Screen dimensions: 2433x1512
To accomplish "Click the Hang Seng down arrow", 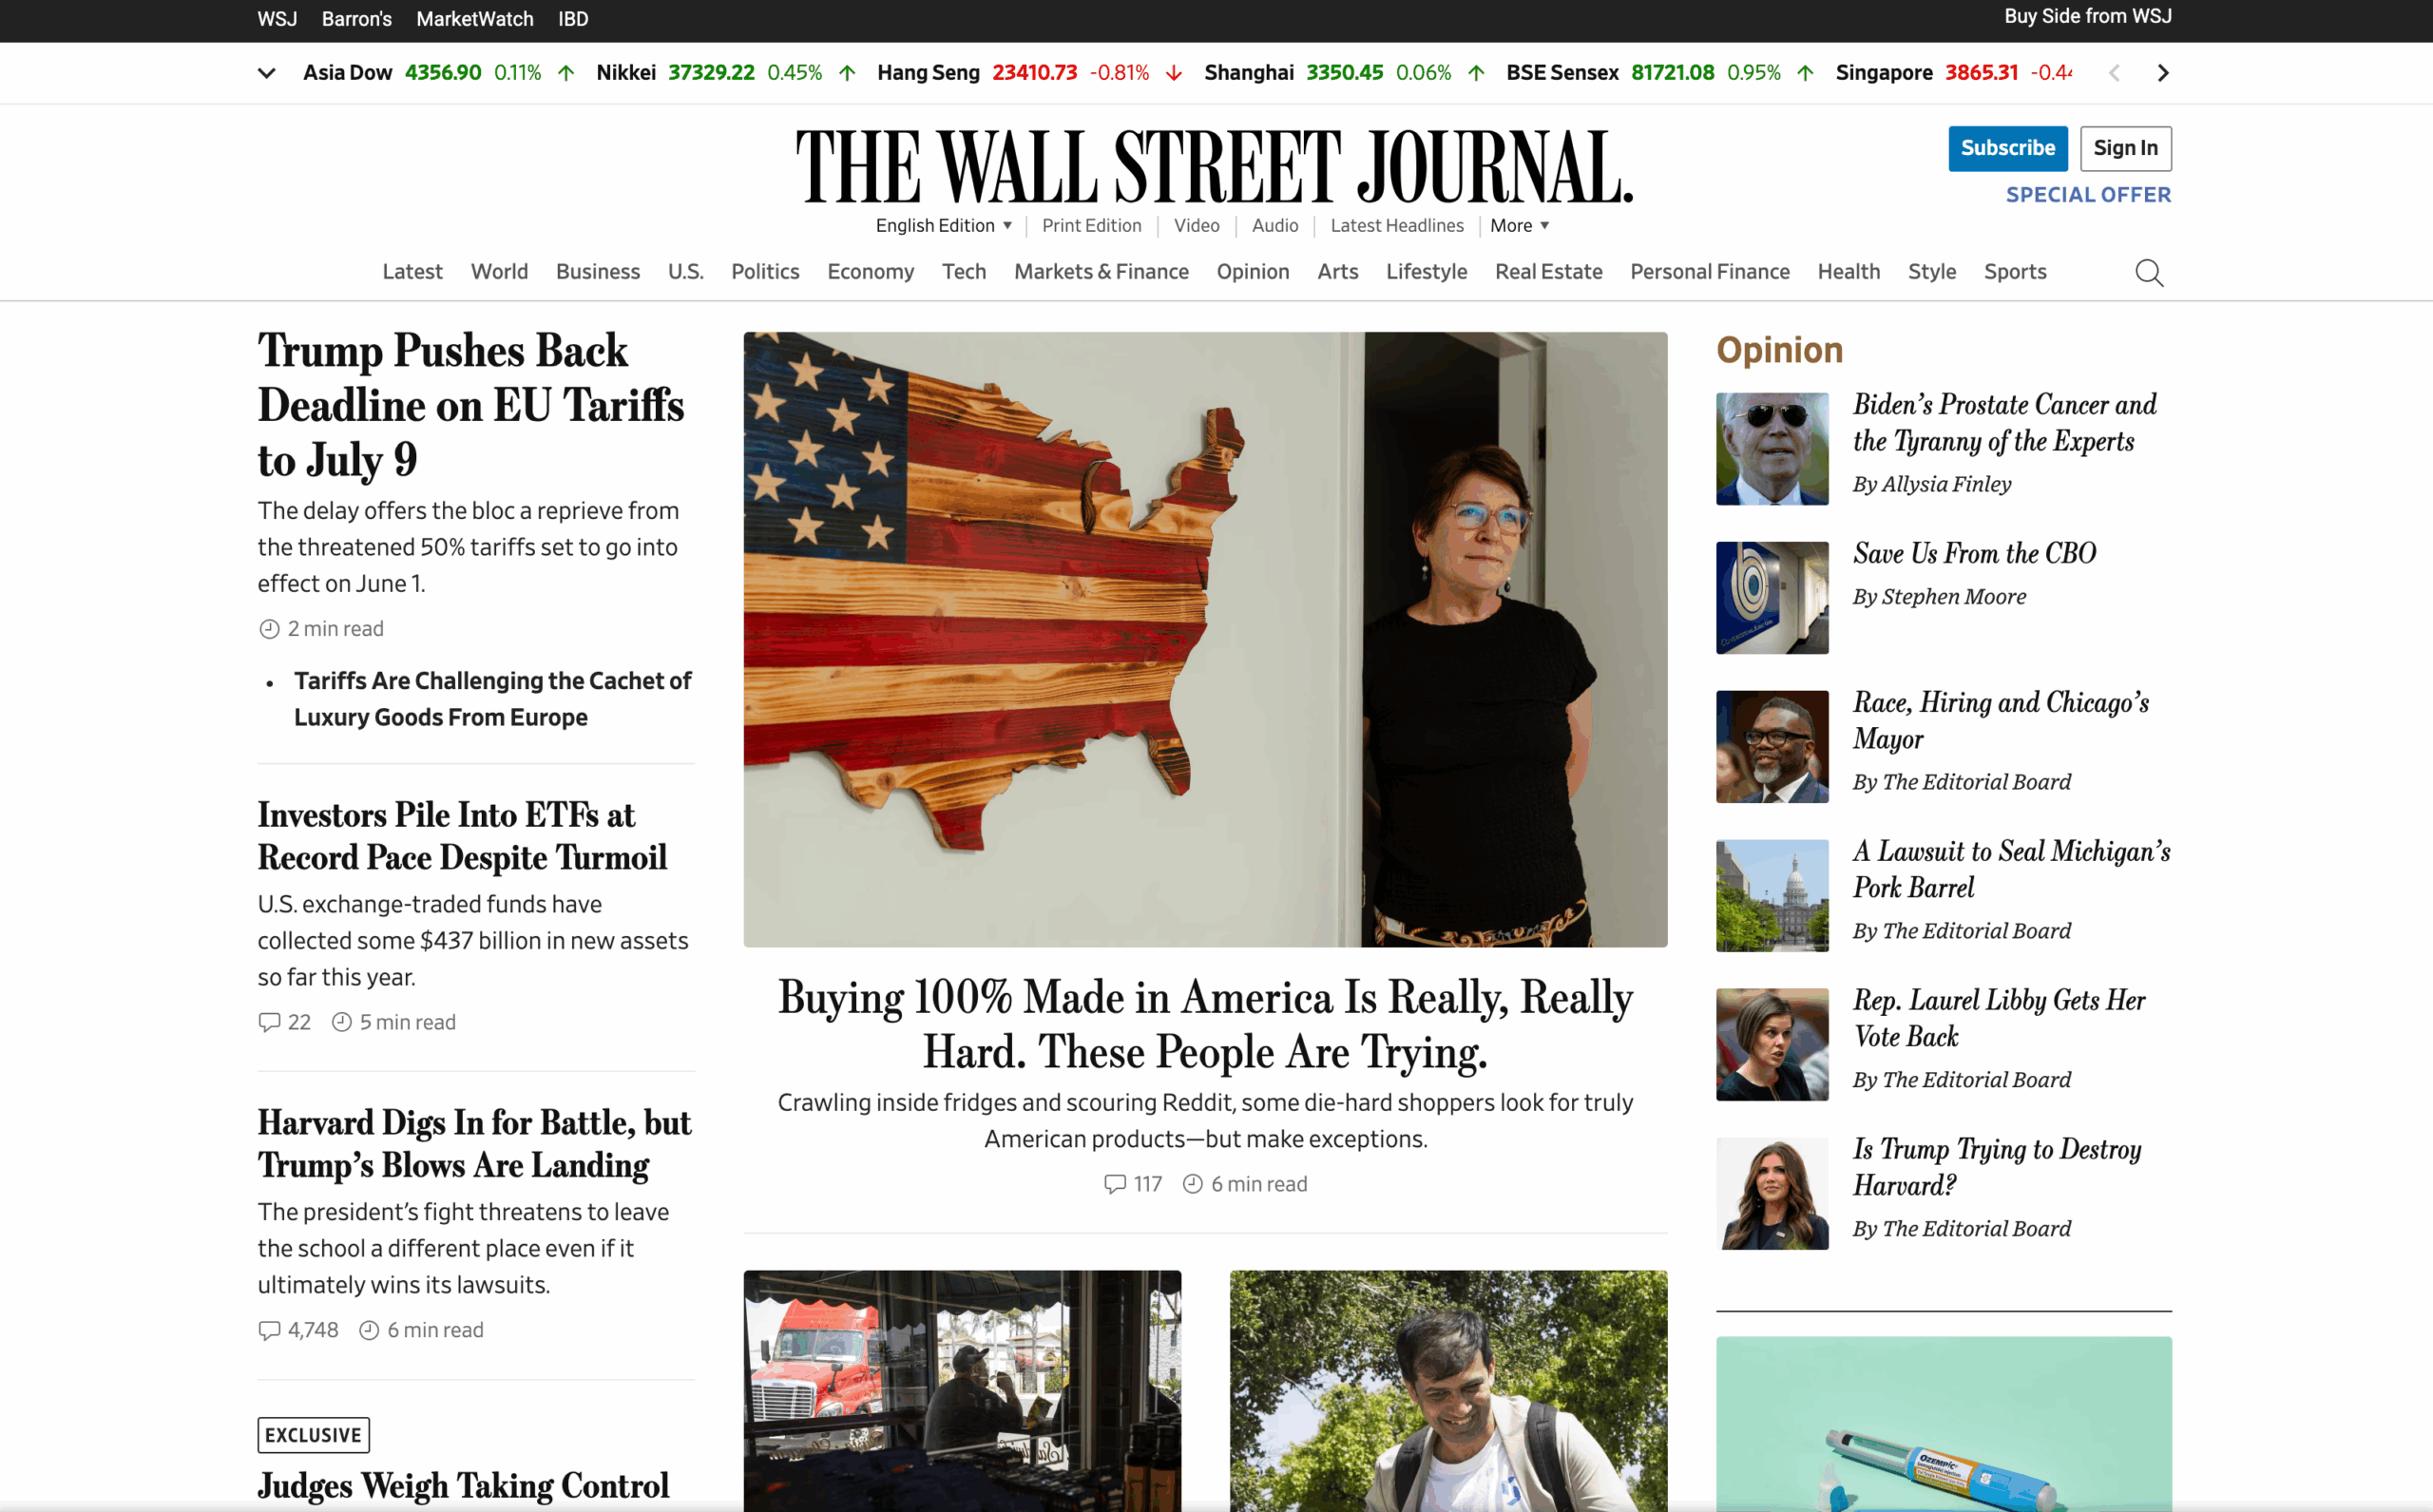I will click(x=1174, y=73).
